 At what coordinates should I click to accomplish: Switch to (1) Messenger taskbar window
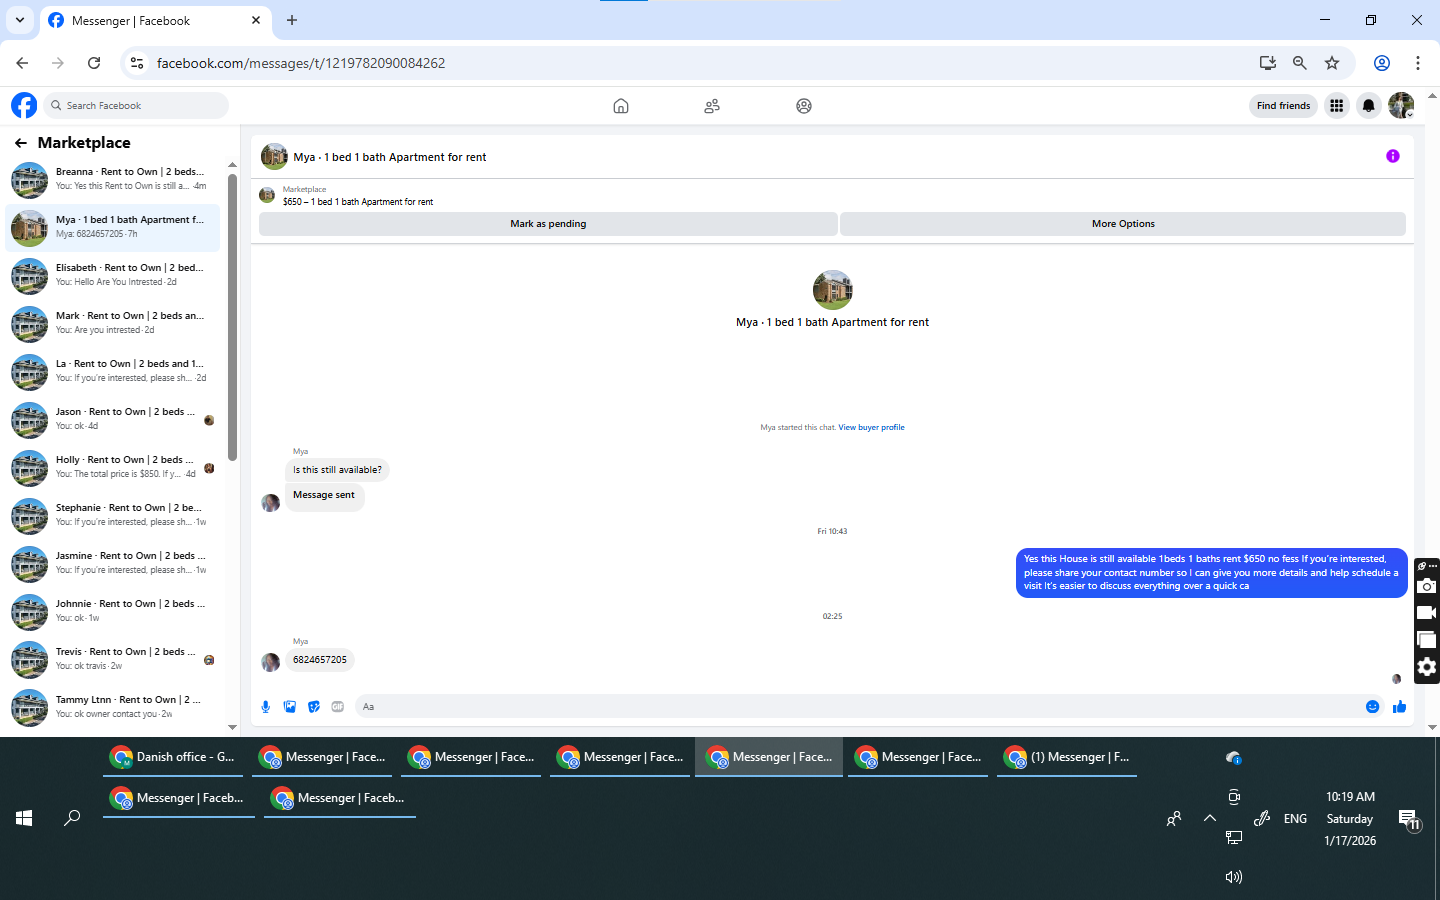pos(1067,757)
